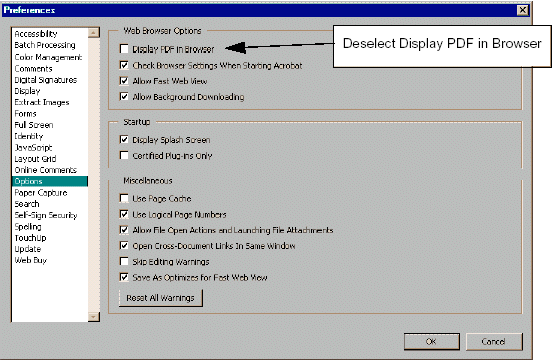Open Color Management preferences

48,57
